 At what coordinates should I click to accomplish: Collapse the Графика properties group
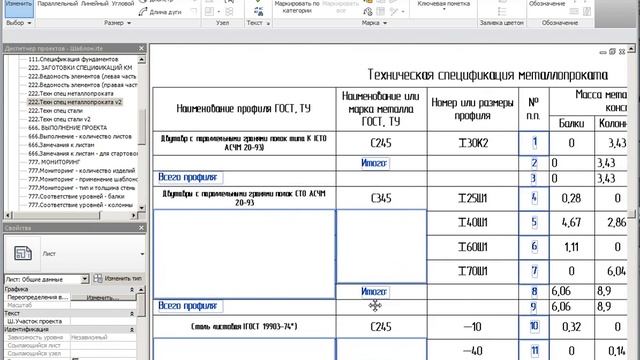tap(132, 289)
